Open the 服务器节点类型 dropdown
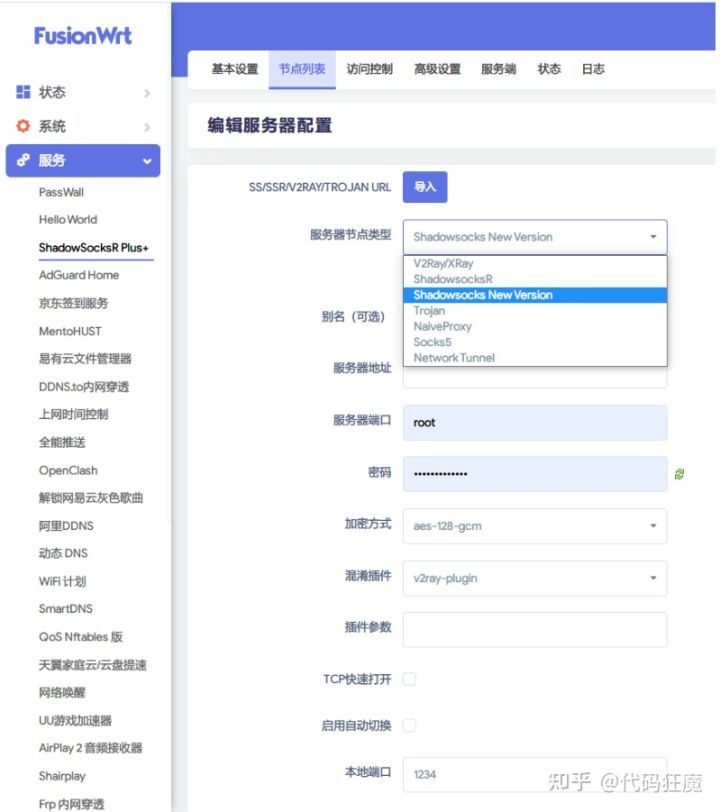This screenshot has height=812, width=720. point(535,237)
